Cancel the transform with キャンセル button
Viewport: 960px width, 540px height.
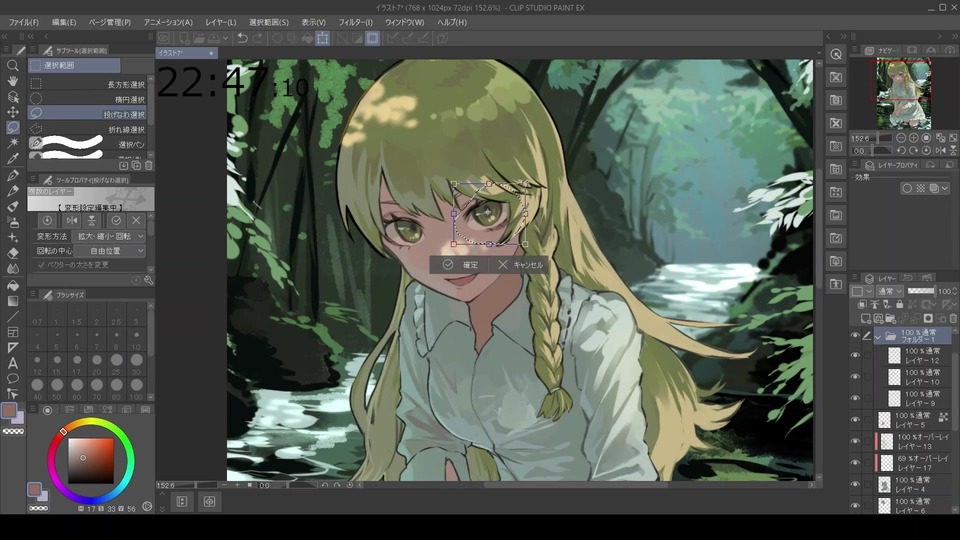point(520,264)
